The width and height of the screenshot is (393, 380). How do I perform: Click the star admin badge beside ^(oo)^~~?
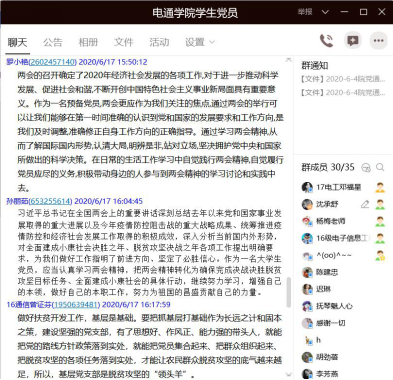pos(380,255)
